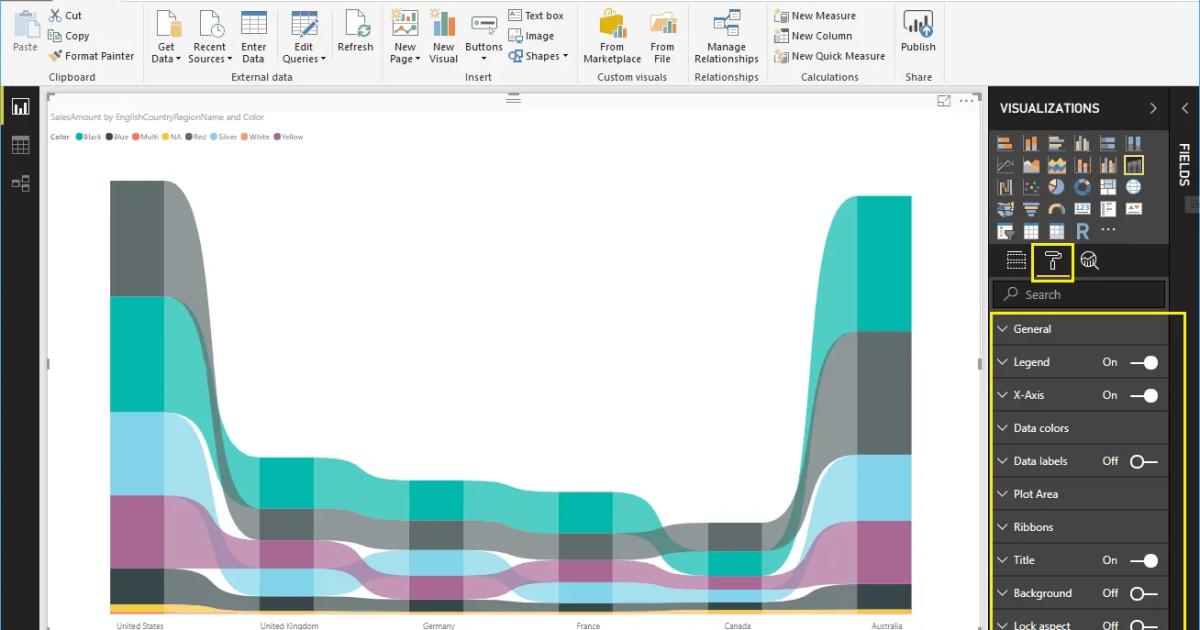Click the New Measure button
This screenshot has width=1200, height=630.
815,16
